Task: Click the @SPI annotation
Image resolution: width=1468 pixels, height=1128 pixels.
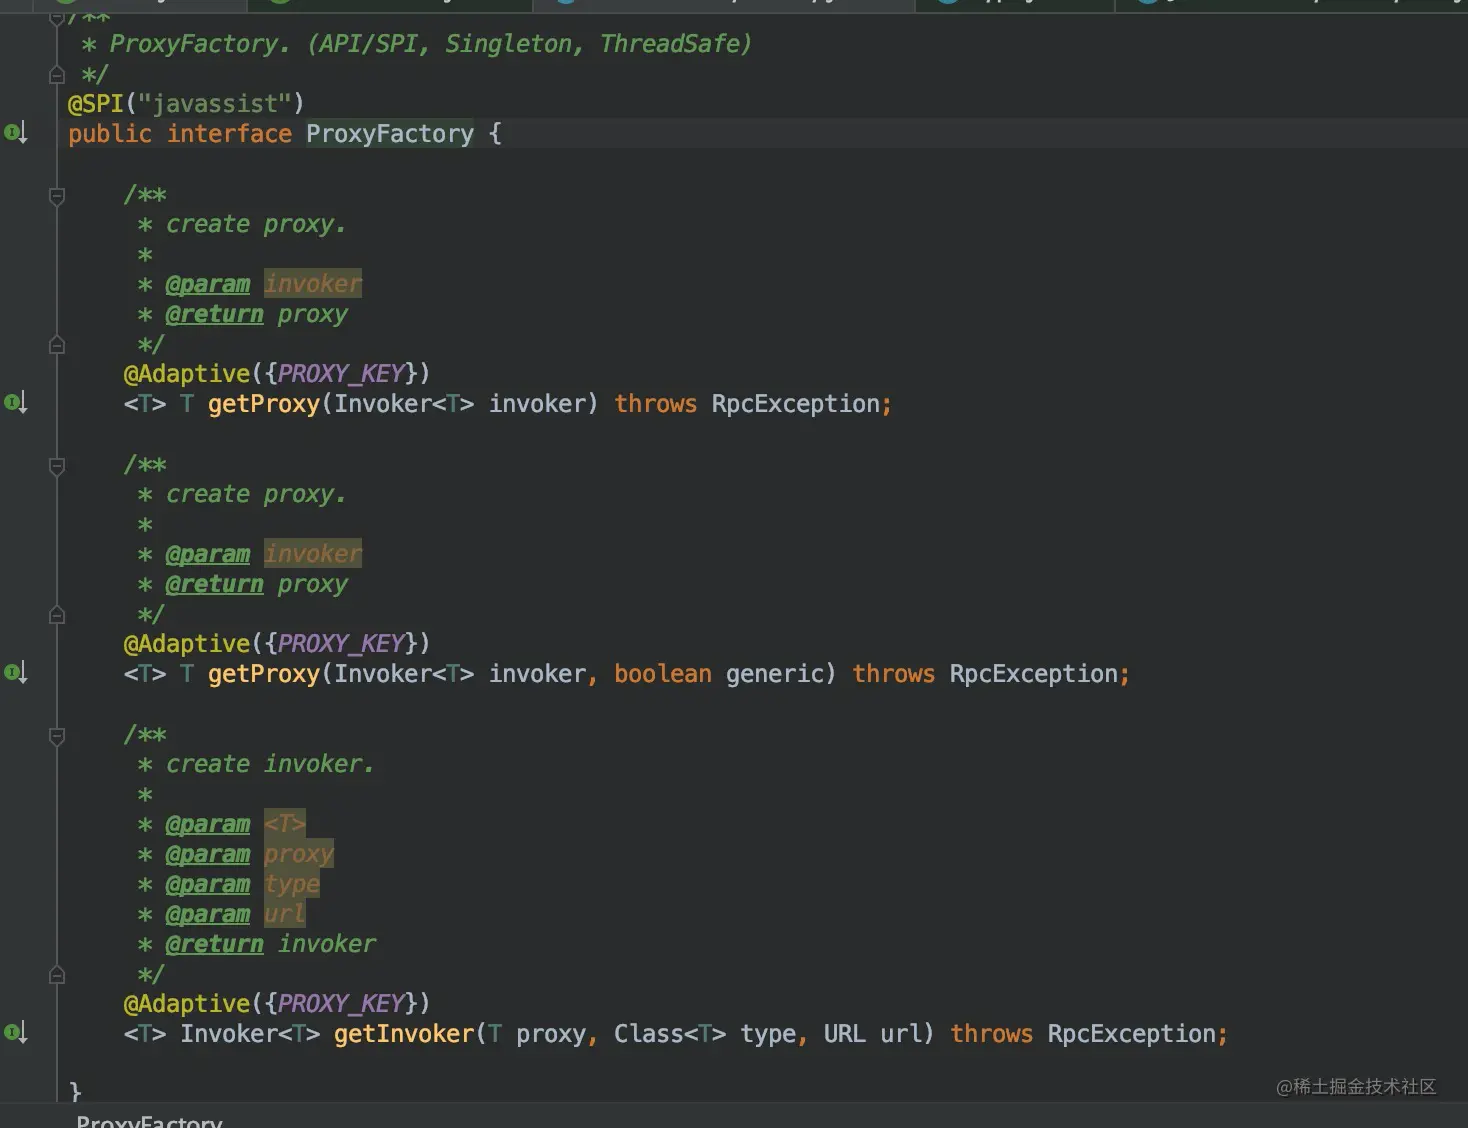Action: point(96,104)
